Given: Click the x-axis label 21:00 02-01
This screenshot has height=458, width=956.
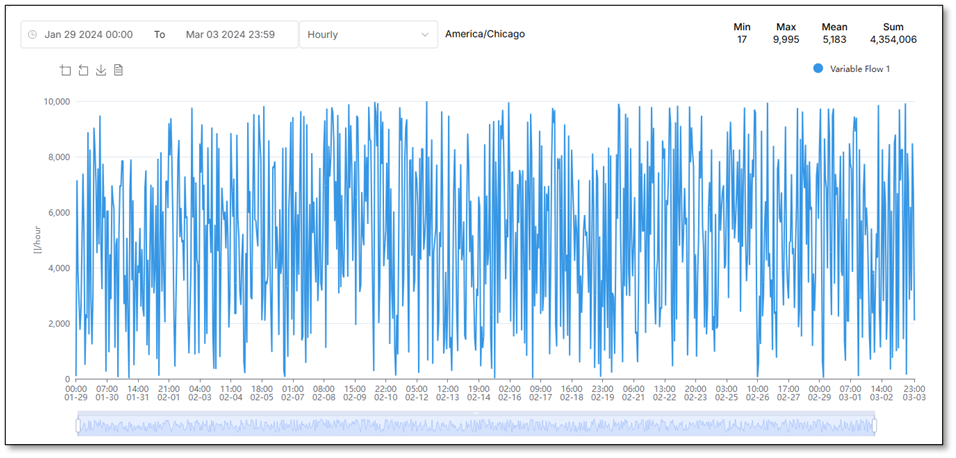Looking at the screenshot, I should pyautogui.click(x=169, y=393).
